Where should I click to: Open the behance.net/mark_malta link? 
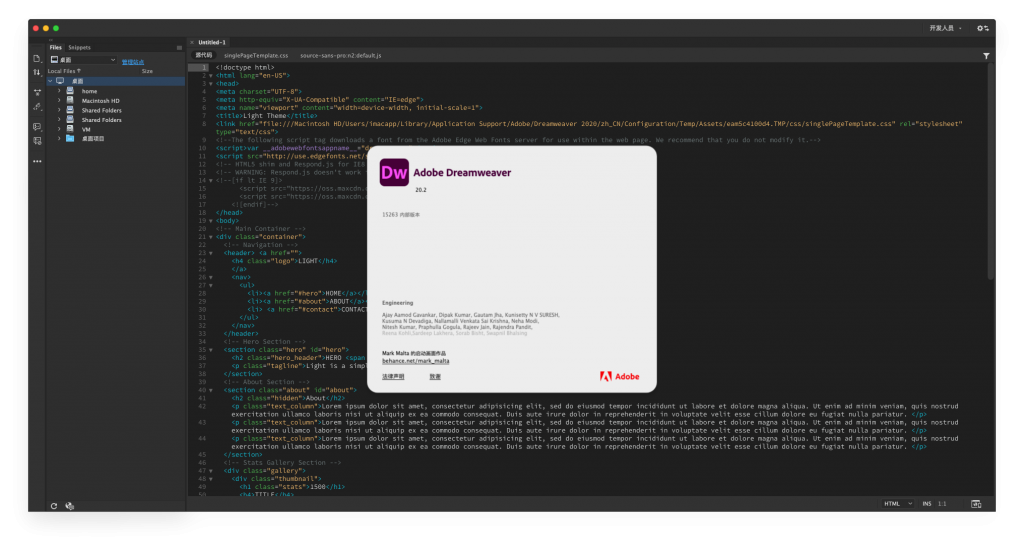(415, 361)
